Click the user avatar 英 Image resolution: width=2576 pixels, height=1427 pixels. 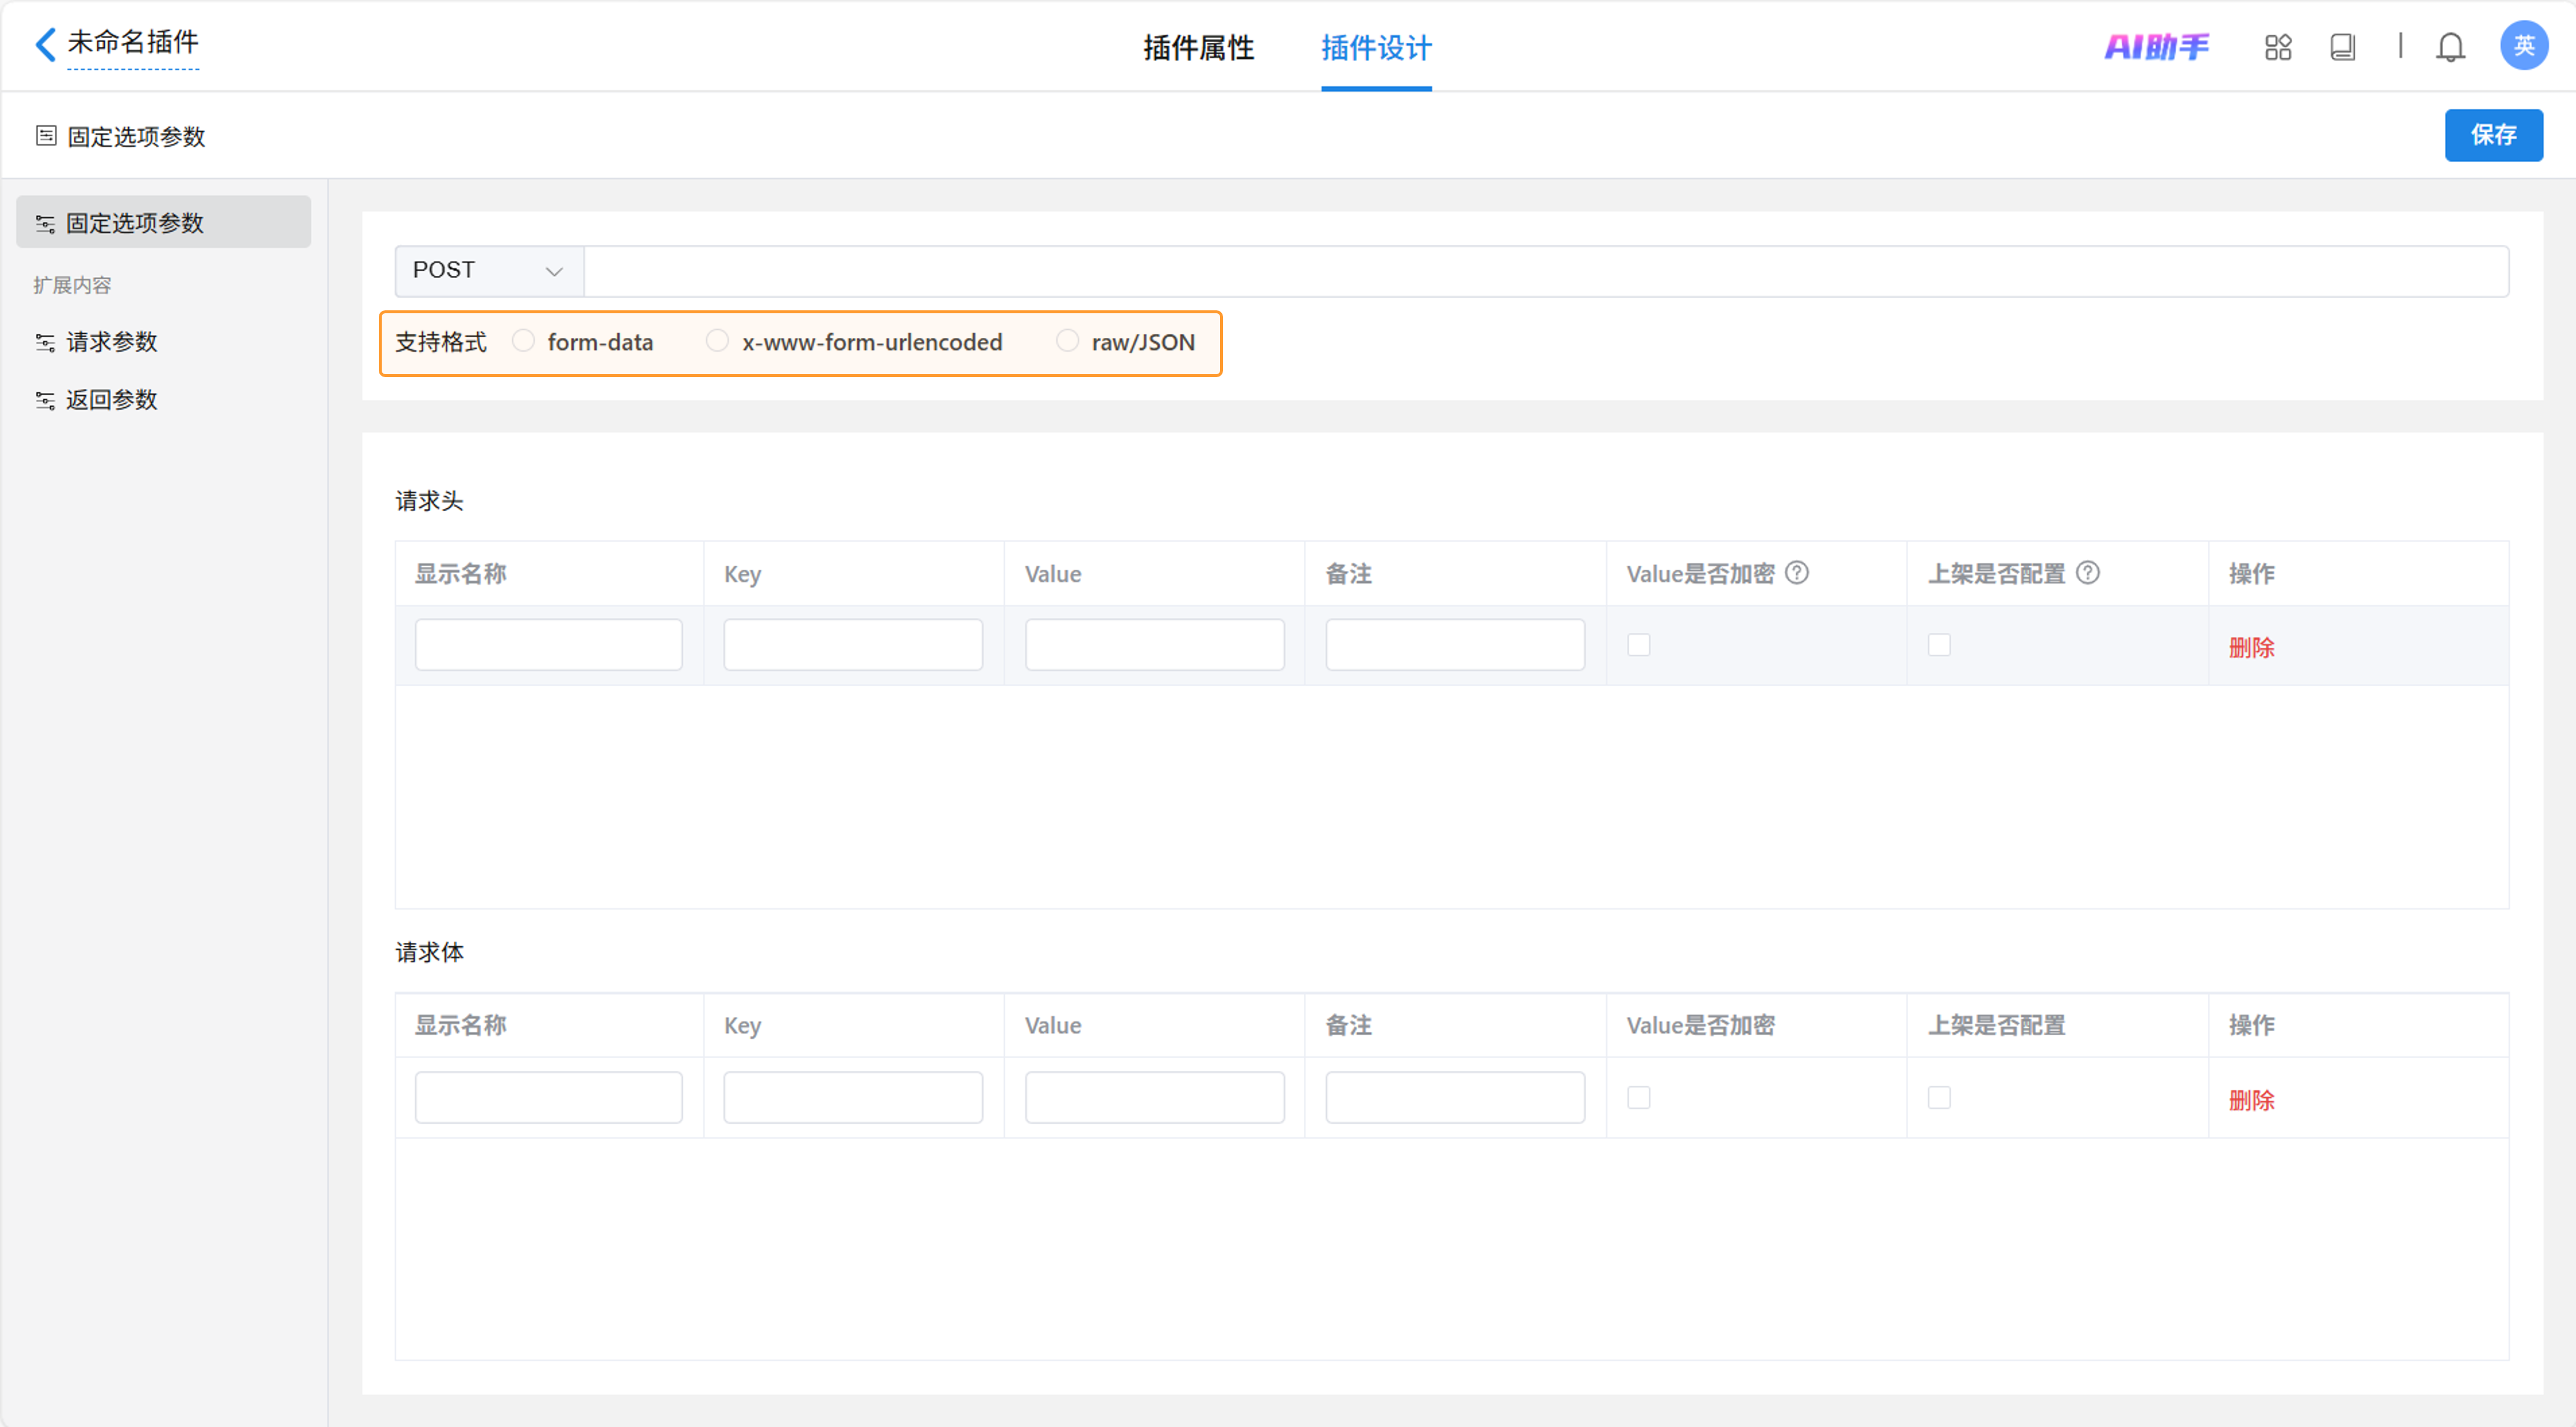[2523, 46]
